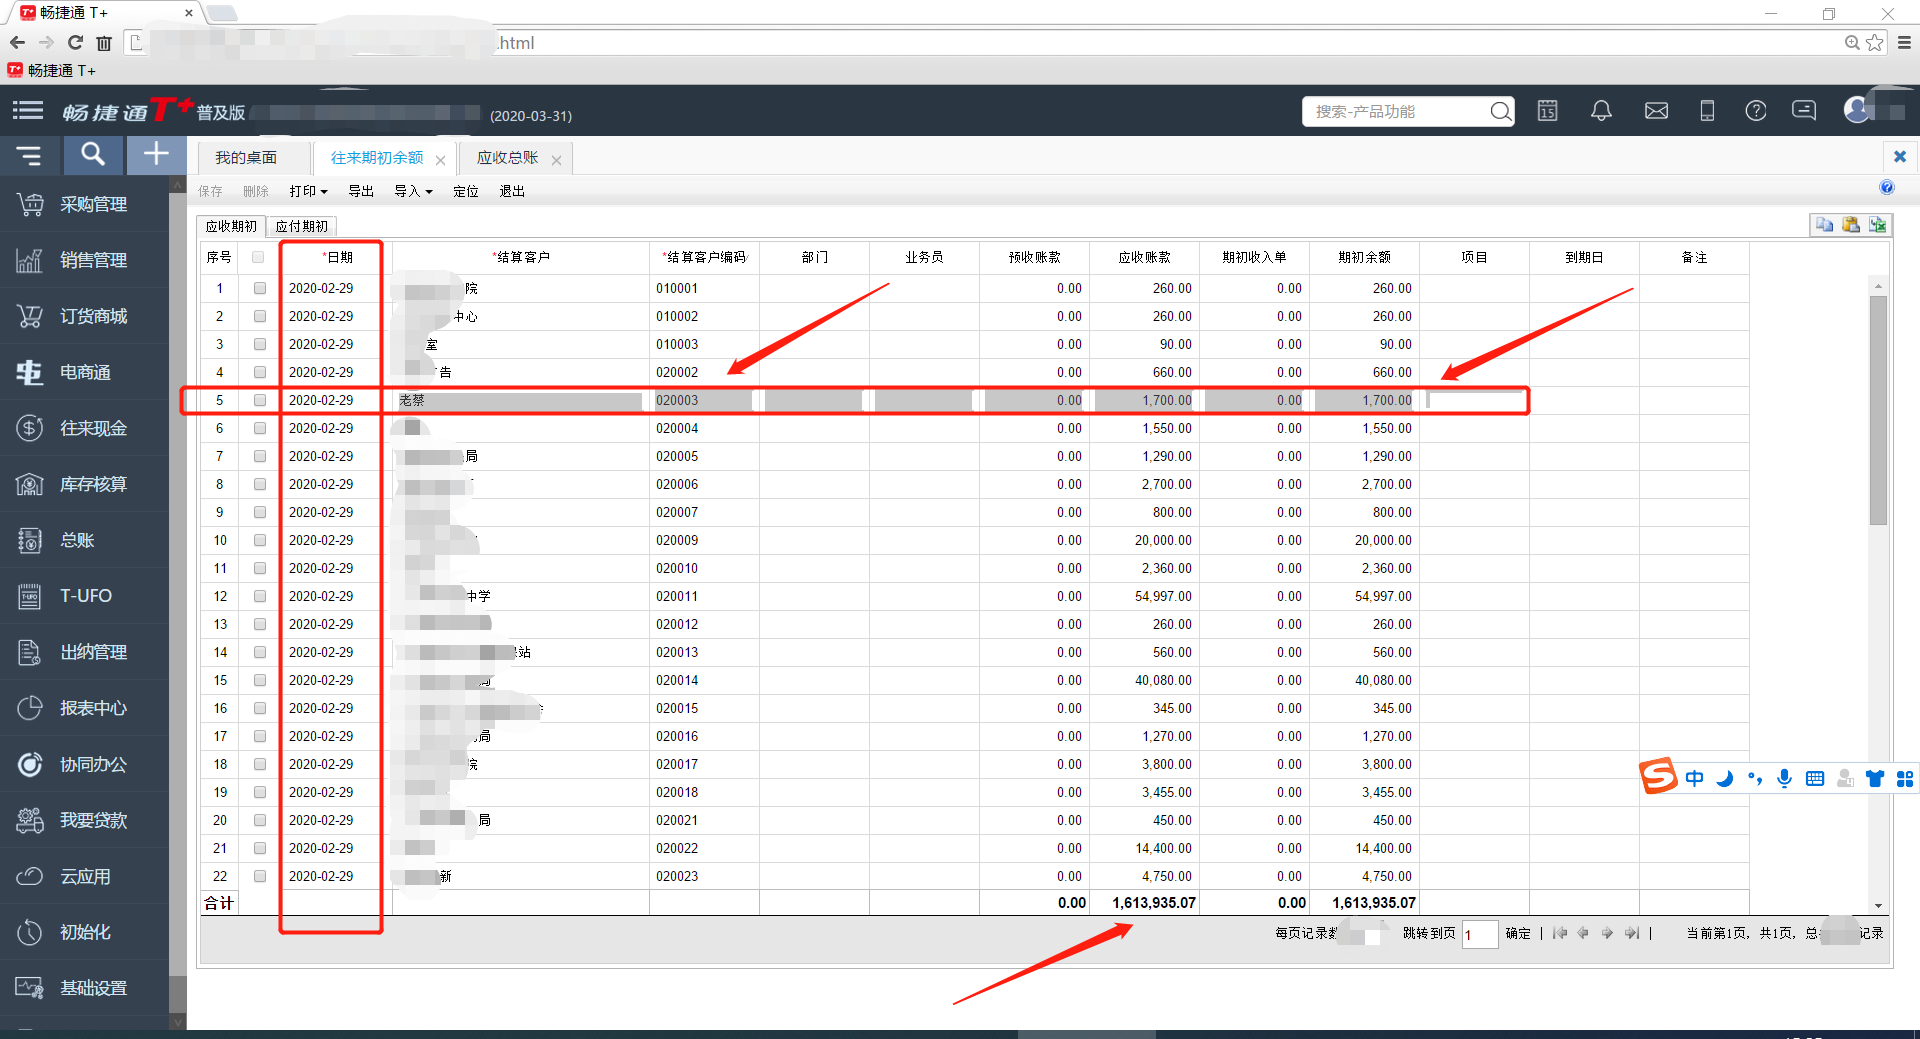This screenshot has height=1039, width=1920.
Task: Open 采购管理 in the sidebar
Action: pyautogui.click(x=85, y=204)
